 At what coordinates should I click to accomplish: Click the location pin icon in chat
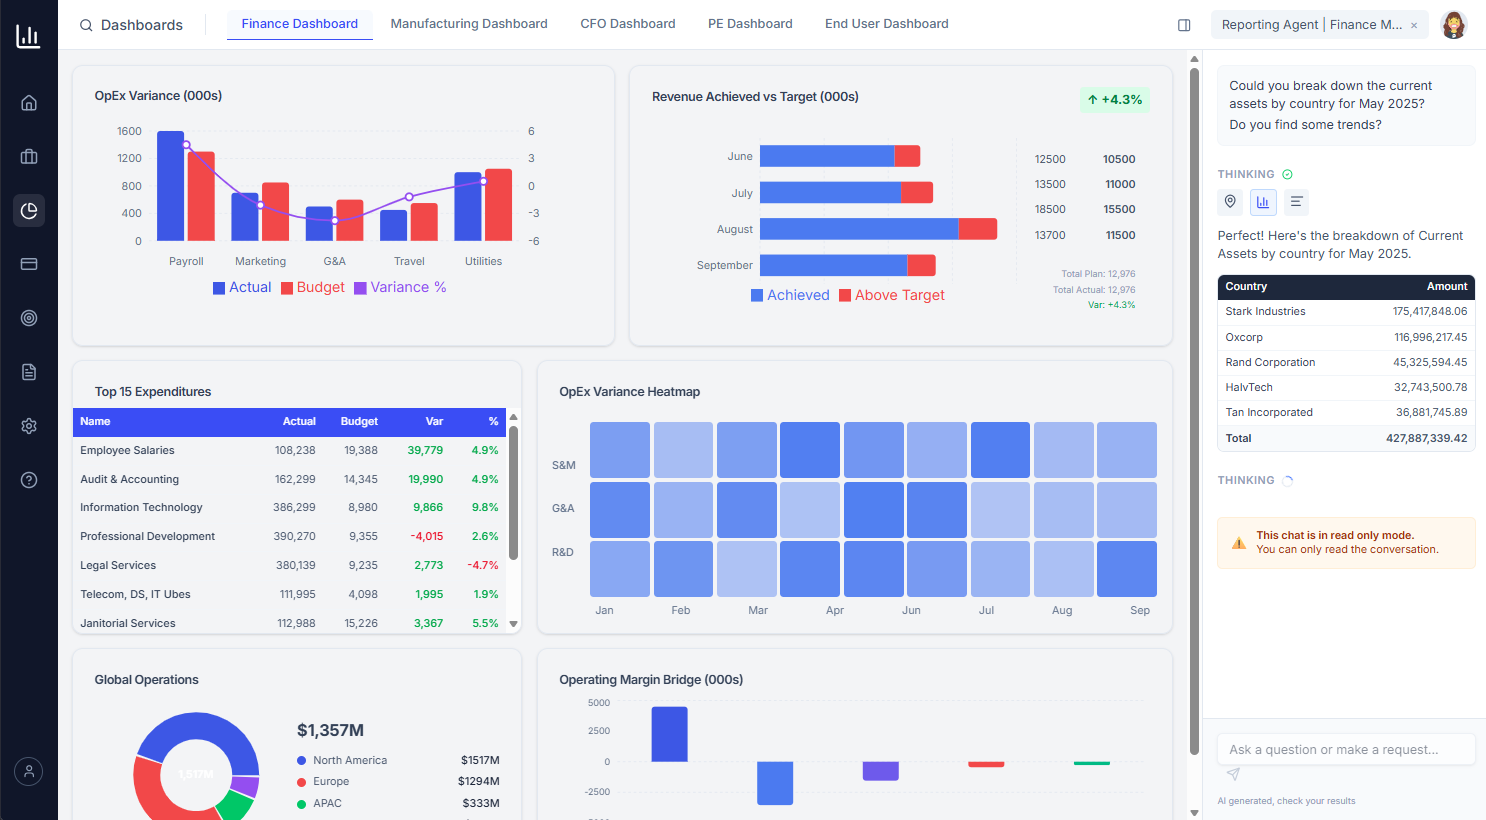tap(1230, 202)
